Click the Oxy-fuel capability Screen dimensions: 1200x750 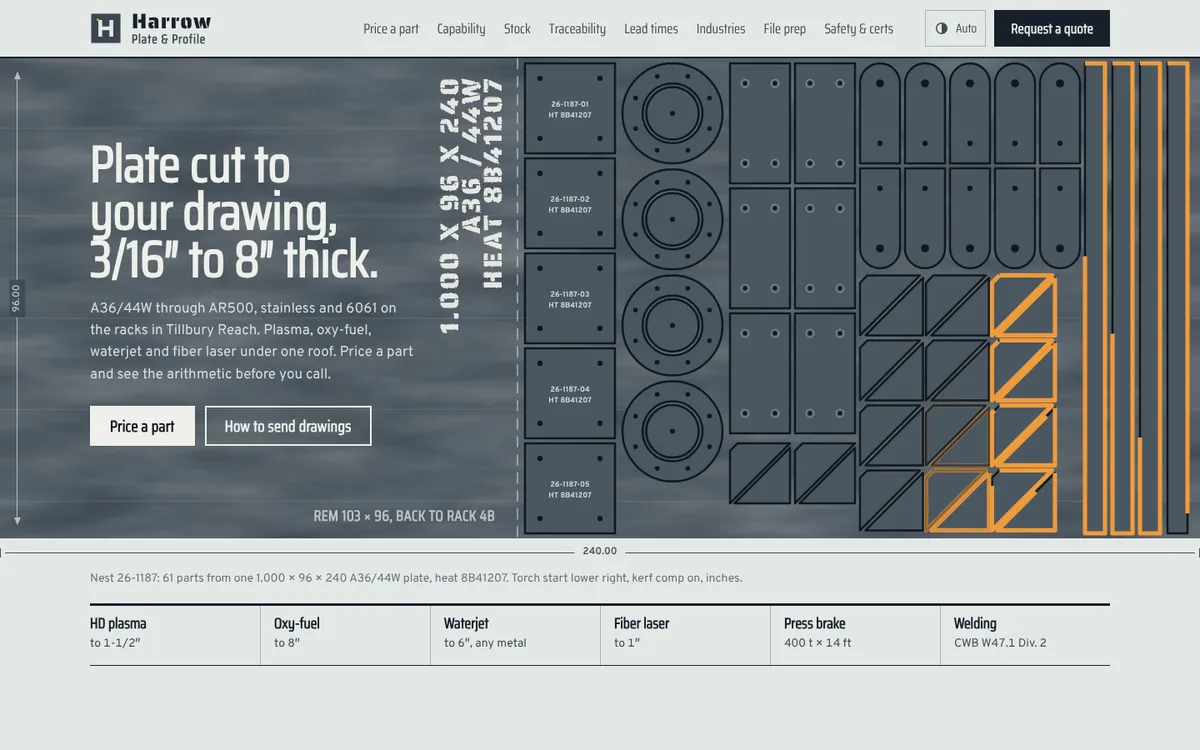[345, 635]
